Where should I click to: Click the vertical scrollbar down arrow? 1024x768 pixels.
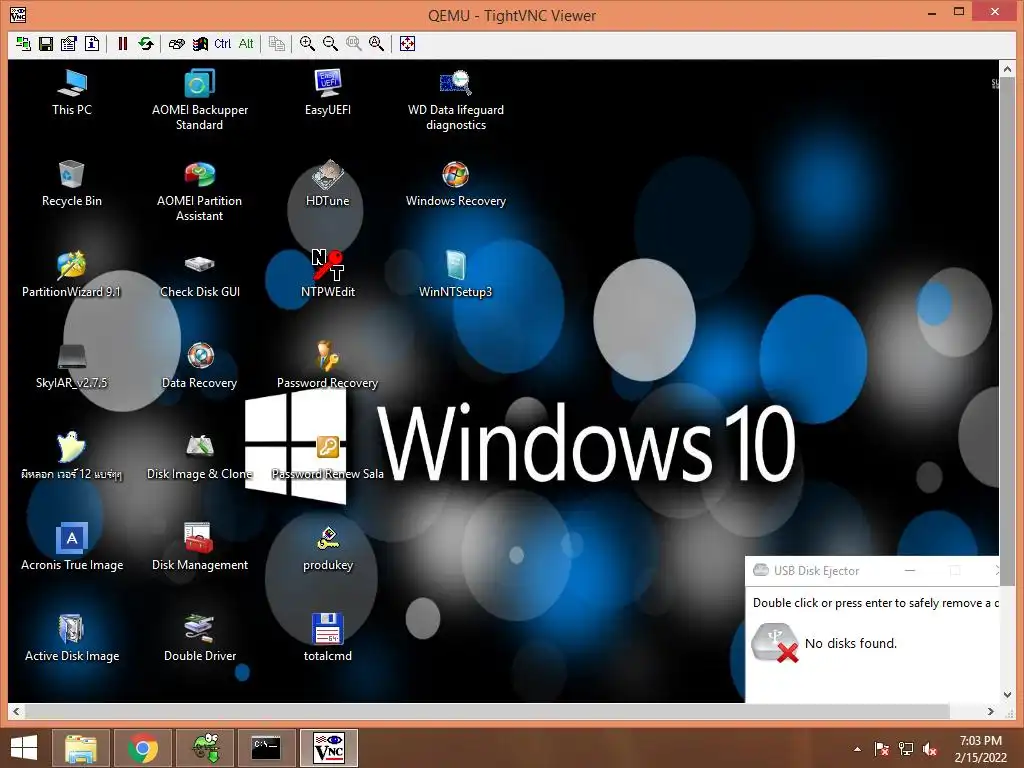click(x=1007, y=695)
